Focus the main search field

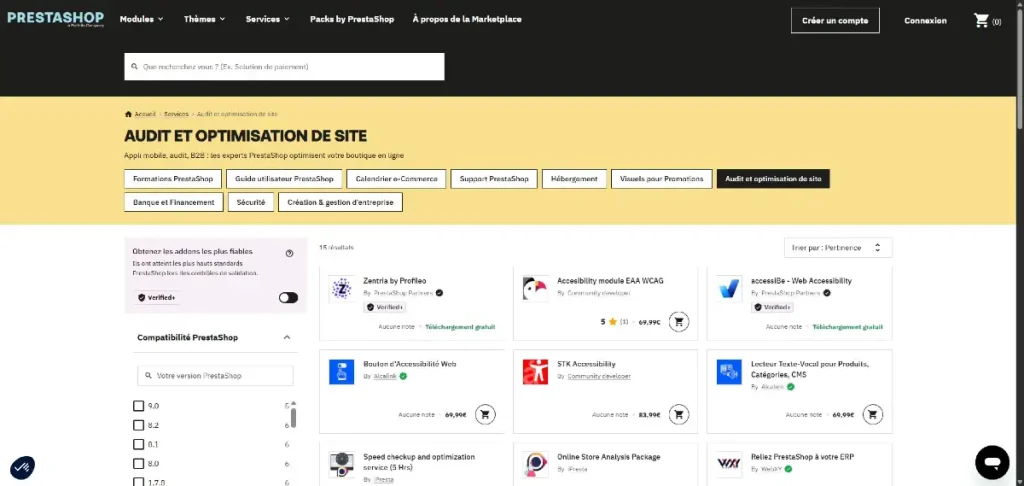[284, 67]
